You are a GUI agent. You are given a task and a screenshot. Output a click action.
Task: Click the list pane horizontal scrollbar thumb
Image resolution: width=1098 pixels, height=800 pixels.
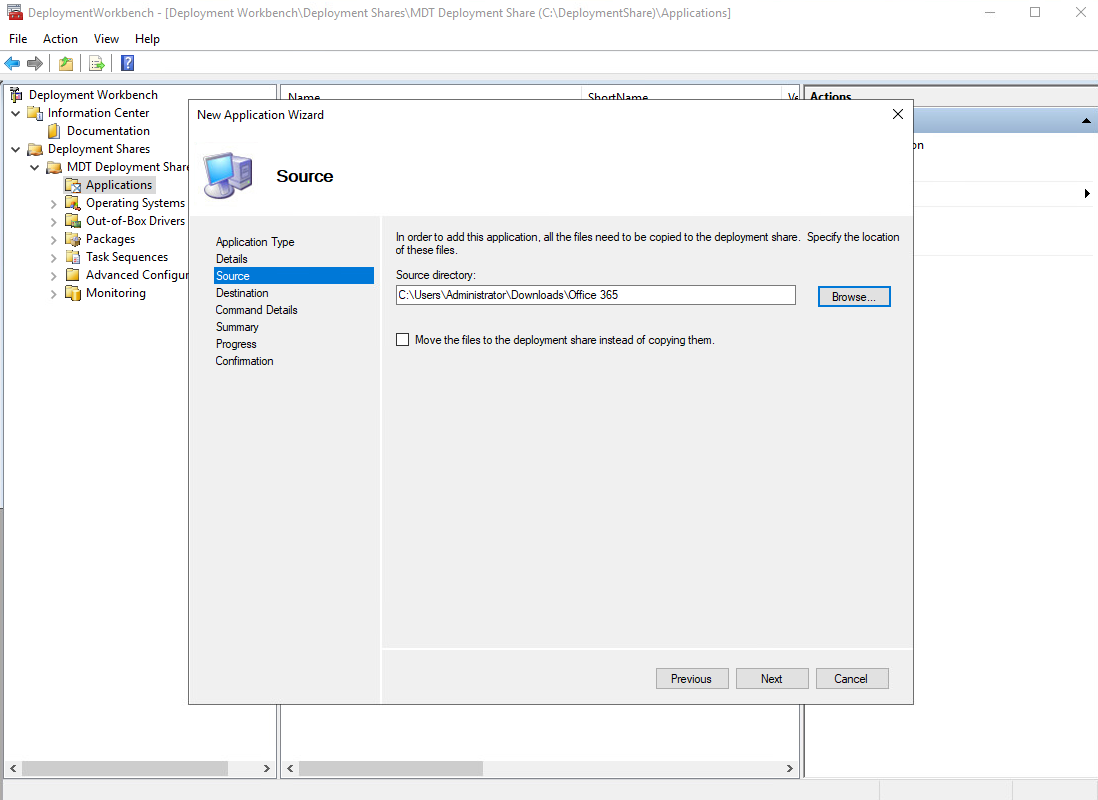391,768
